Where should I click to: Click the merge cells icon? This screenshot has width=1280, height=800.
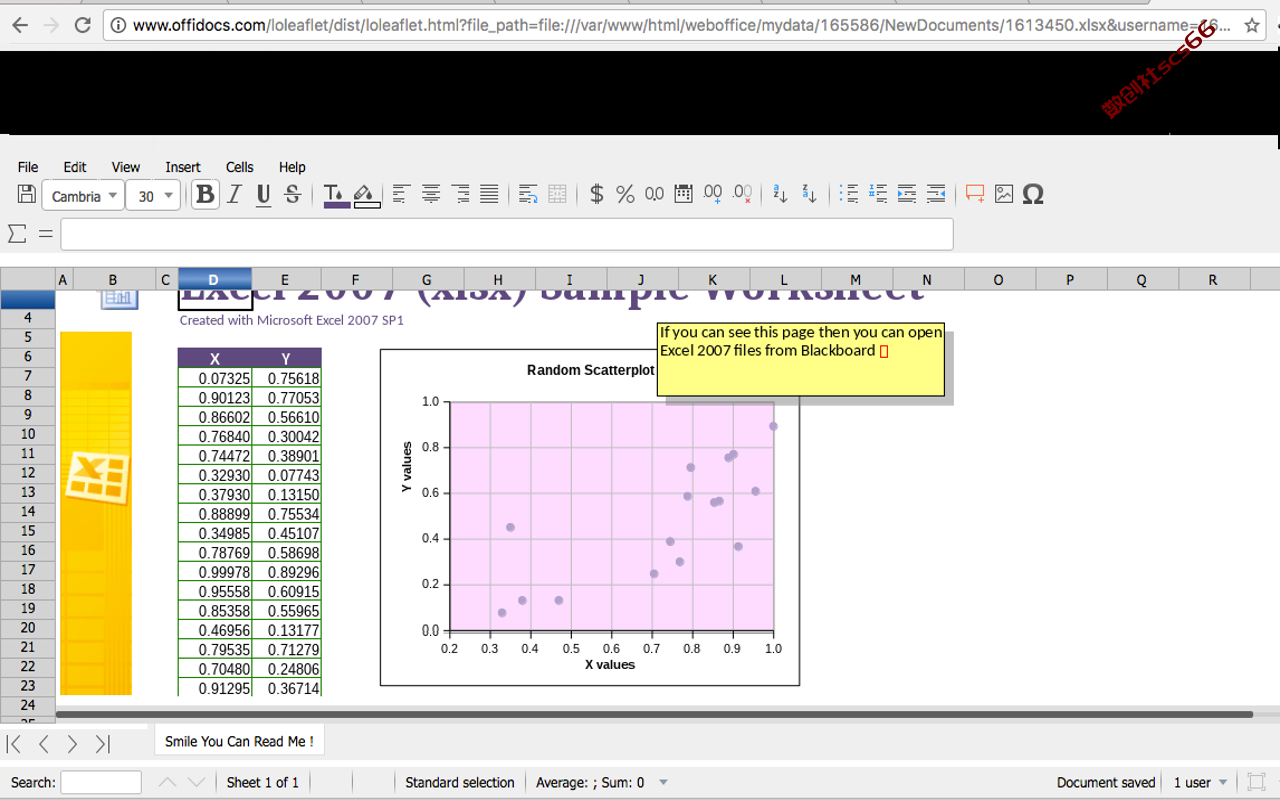click(x=557, y=194)
